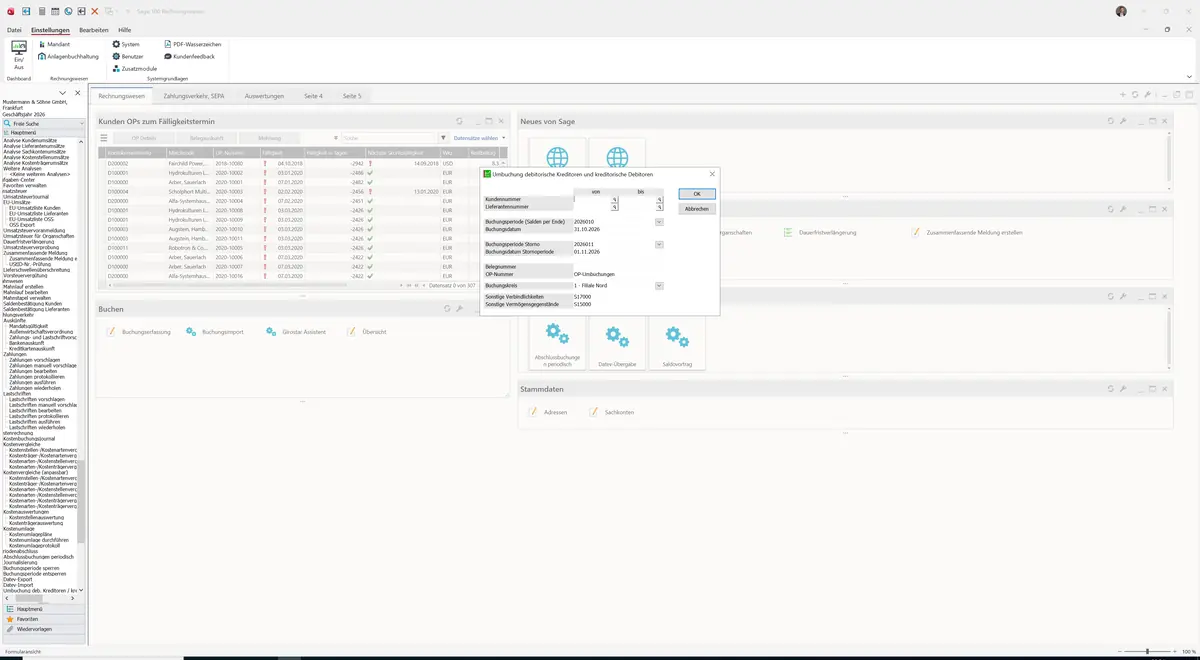Open Wiedervorlagen section in sidebar
Image resolution: width=1200 pixels, height=660 pixels.
(42, 629)
